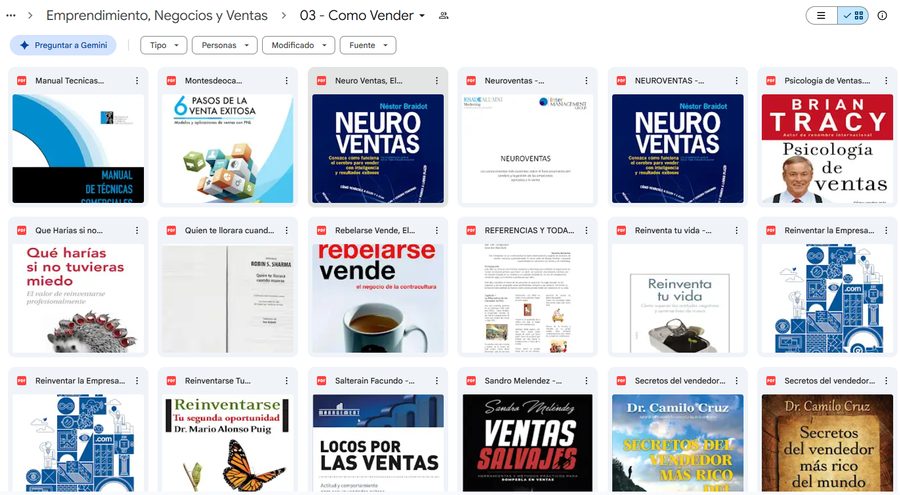Viewport: 900px width, 495px height.
Task: Open more actions for Reinventarse Tu file
Action: [286, 381]
